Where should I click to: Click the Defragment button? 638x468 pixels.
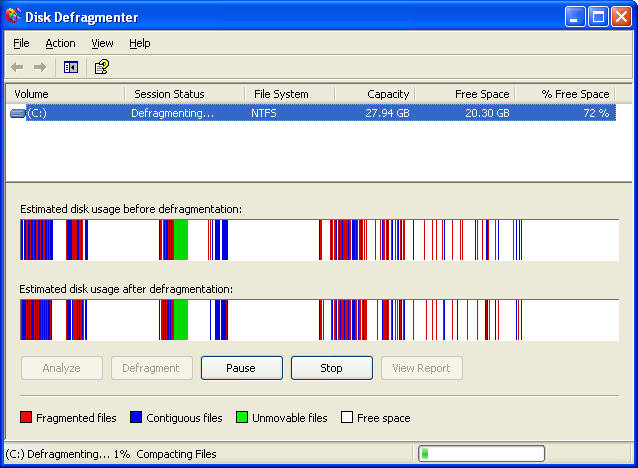tap(152, 368)
